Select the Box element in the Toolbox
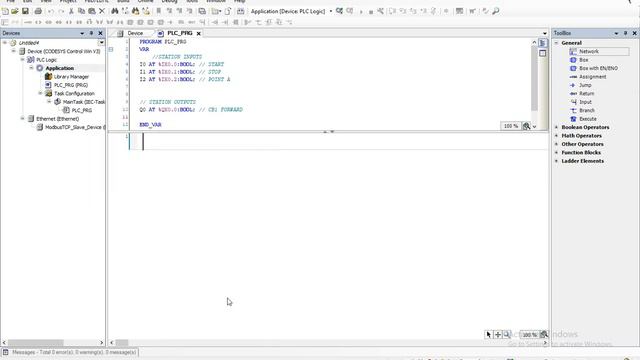Image resolution: width=640 pixels, height=360 pixels. [x=579, y=60]
